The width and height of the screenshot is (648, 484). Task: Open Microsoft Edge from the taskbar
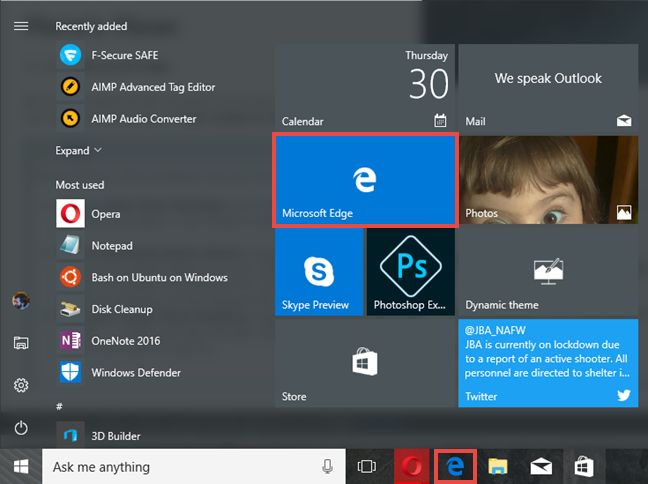coord(455,467)
